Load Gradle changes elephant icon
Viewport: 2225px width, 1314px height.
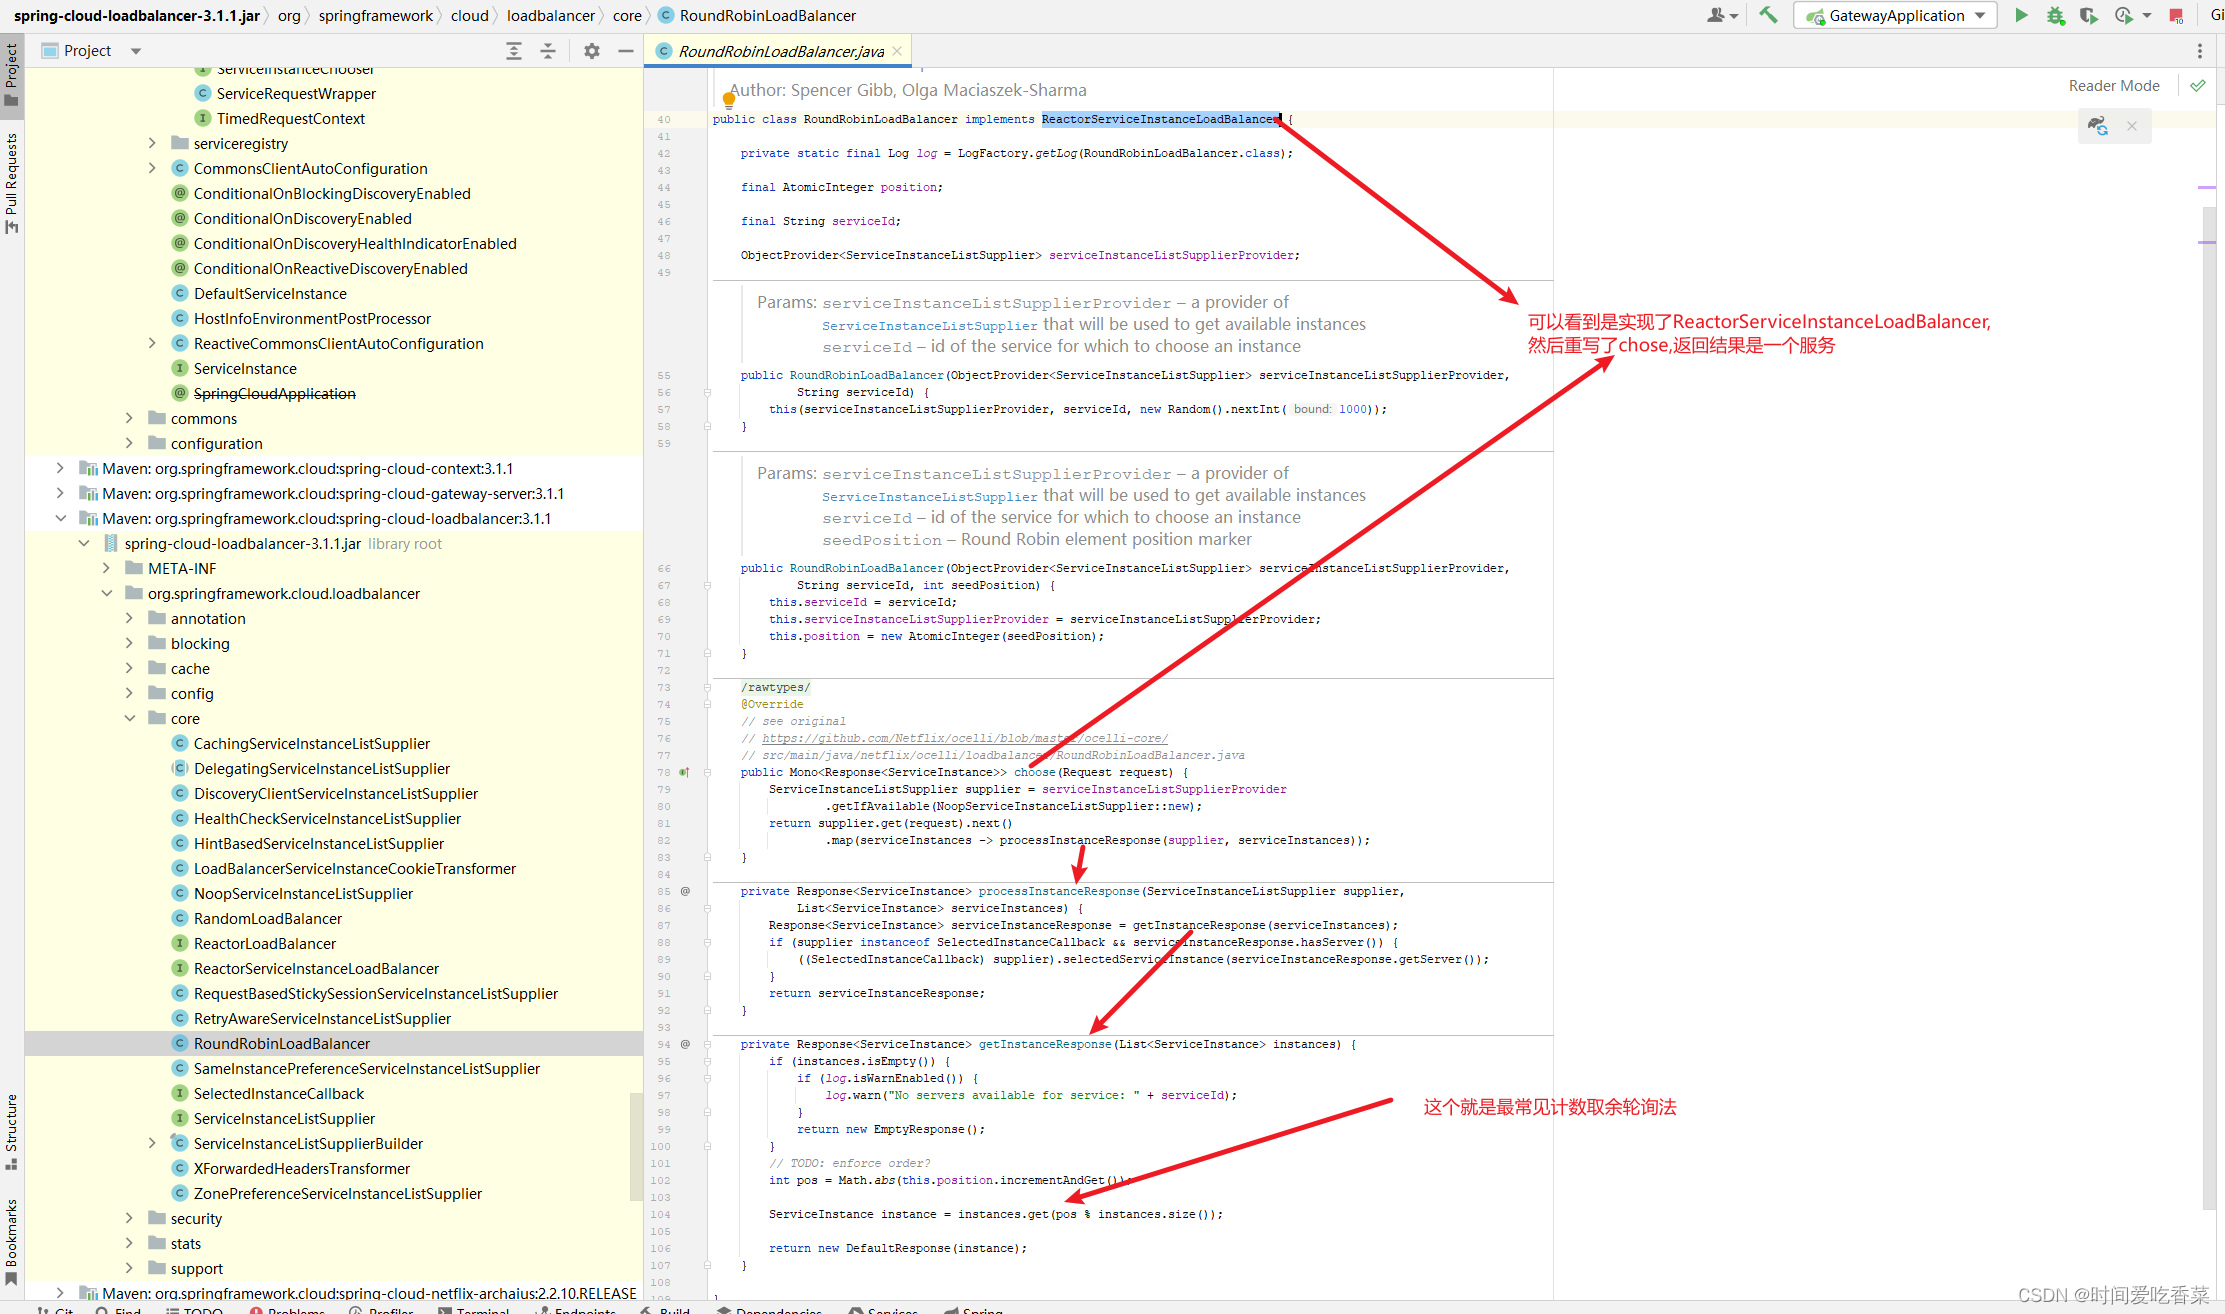[2098, 126]
